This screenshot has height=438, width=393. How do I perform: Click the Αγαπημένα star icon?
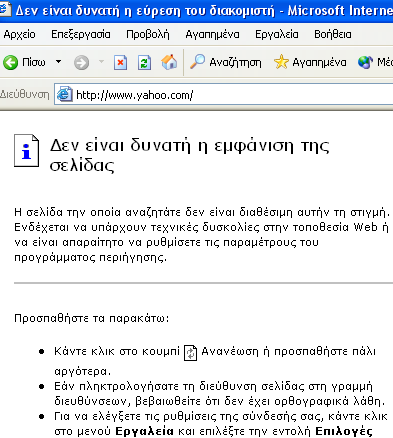[x=281, y=62]
